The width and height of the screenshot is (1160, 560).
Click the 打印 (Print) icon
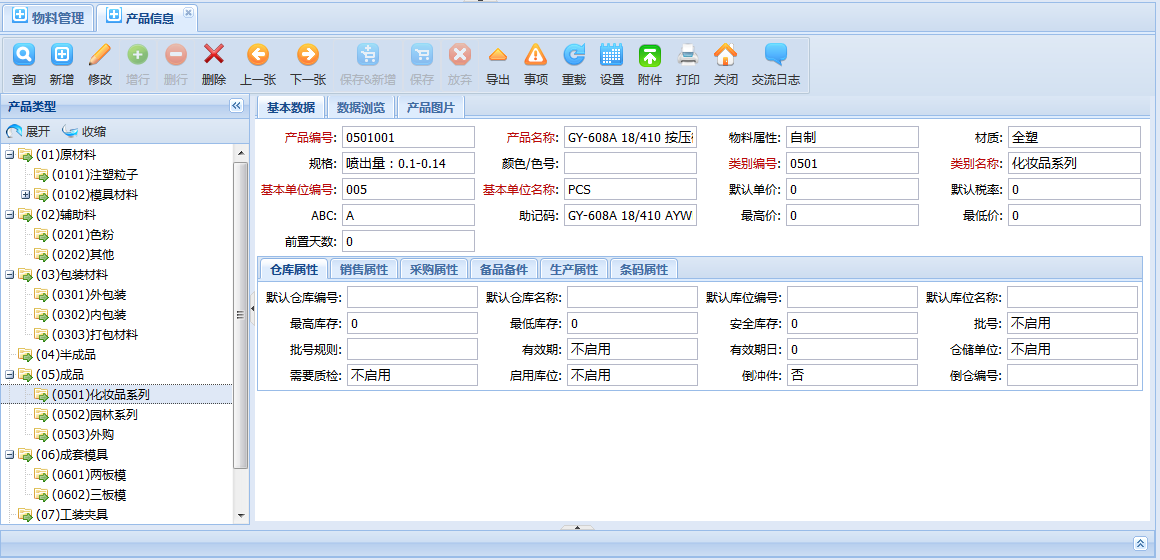point(688,56)
